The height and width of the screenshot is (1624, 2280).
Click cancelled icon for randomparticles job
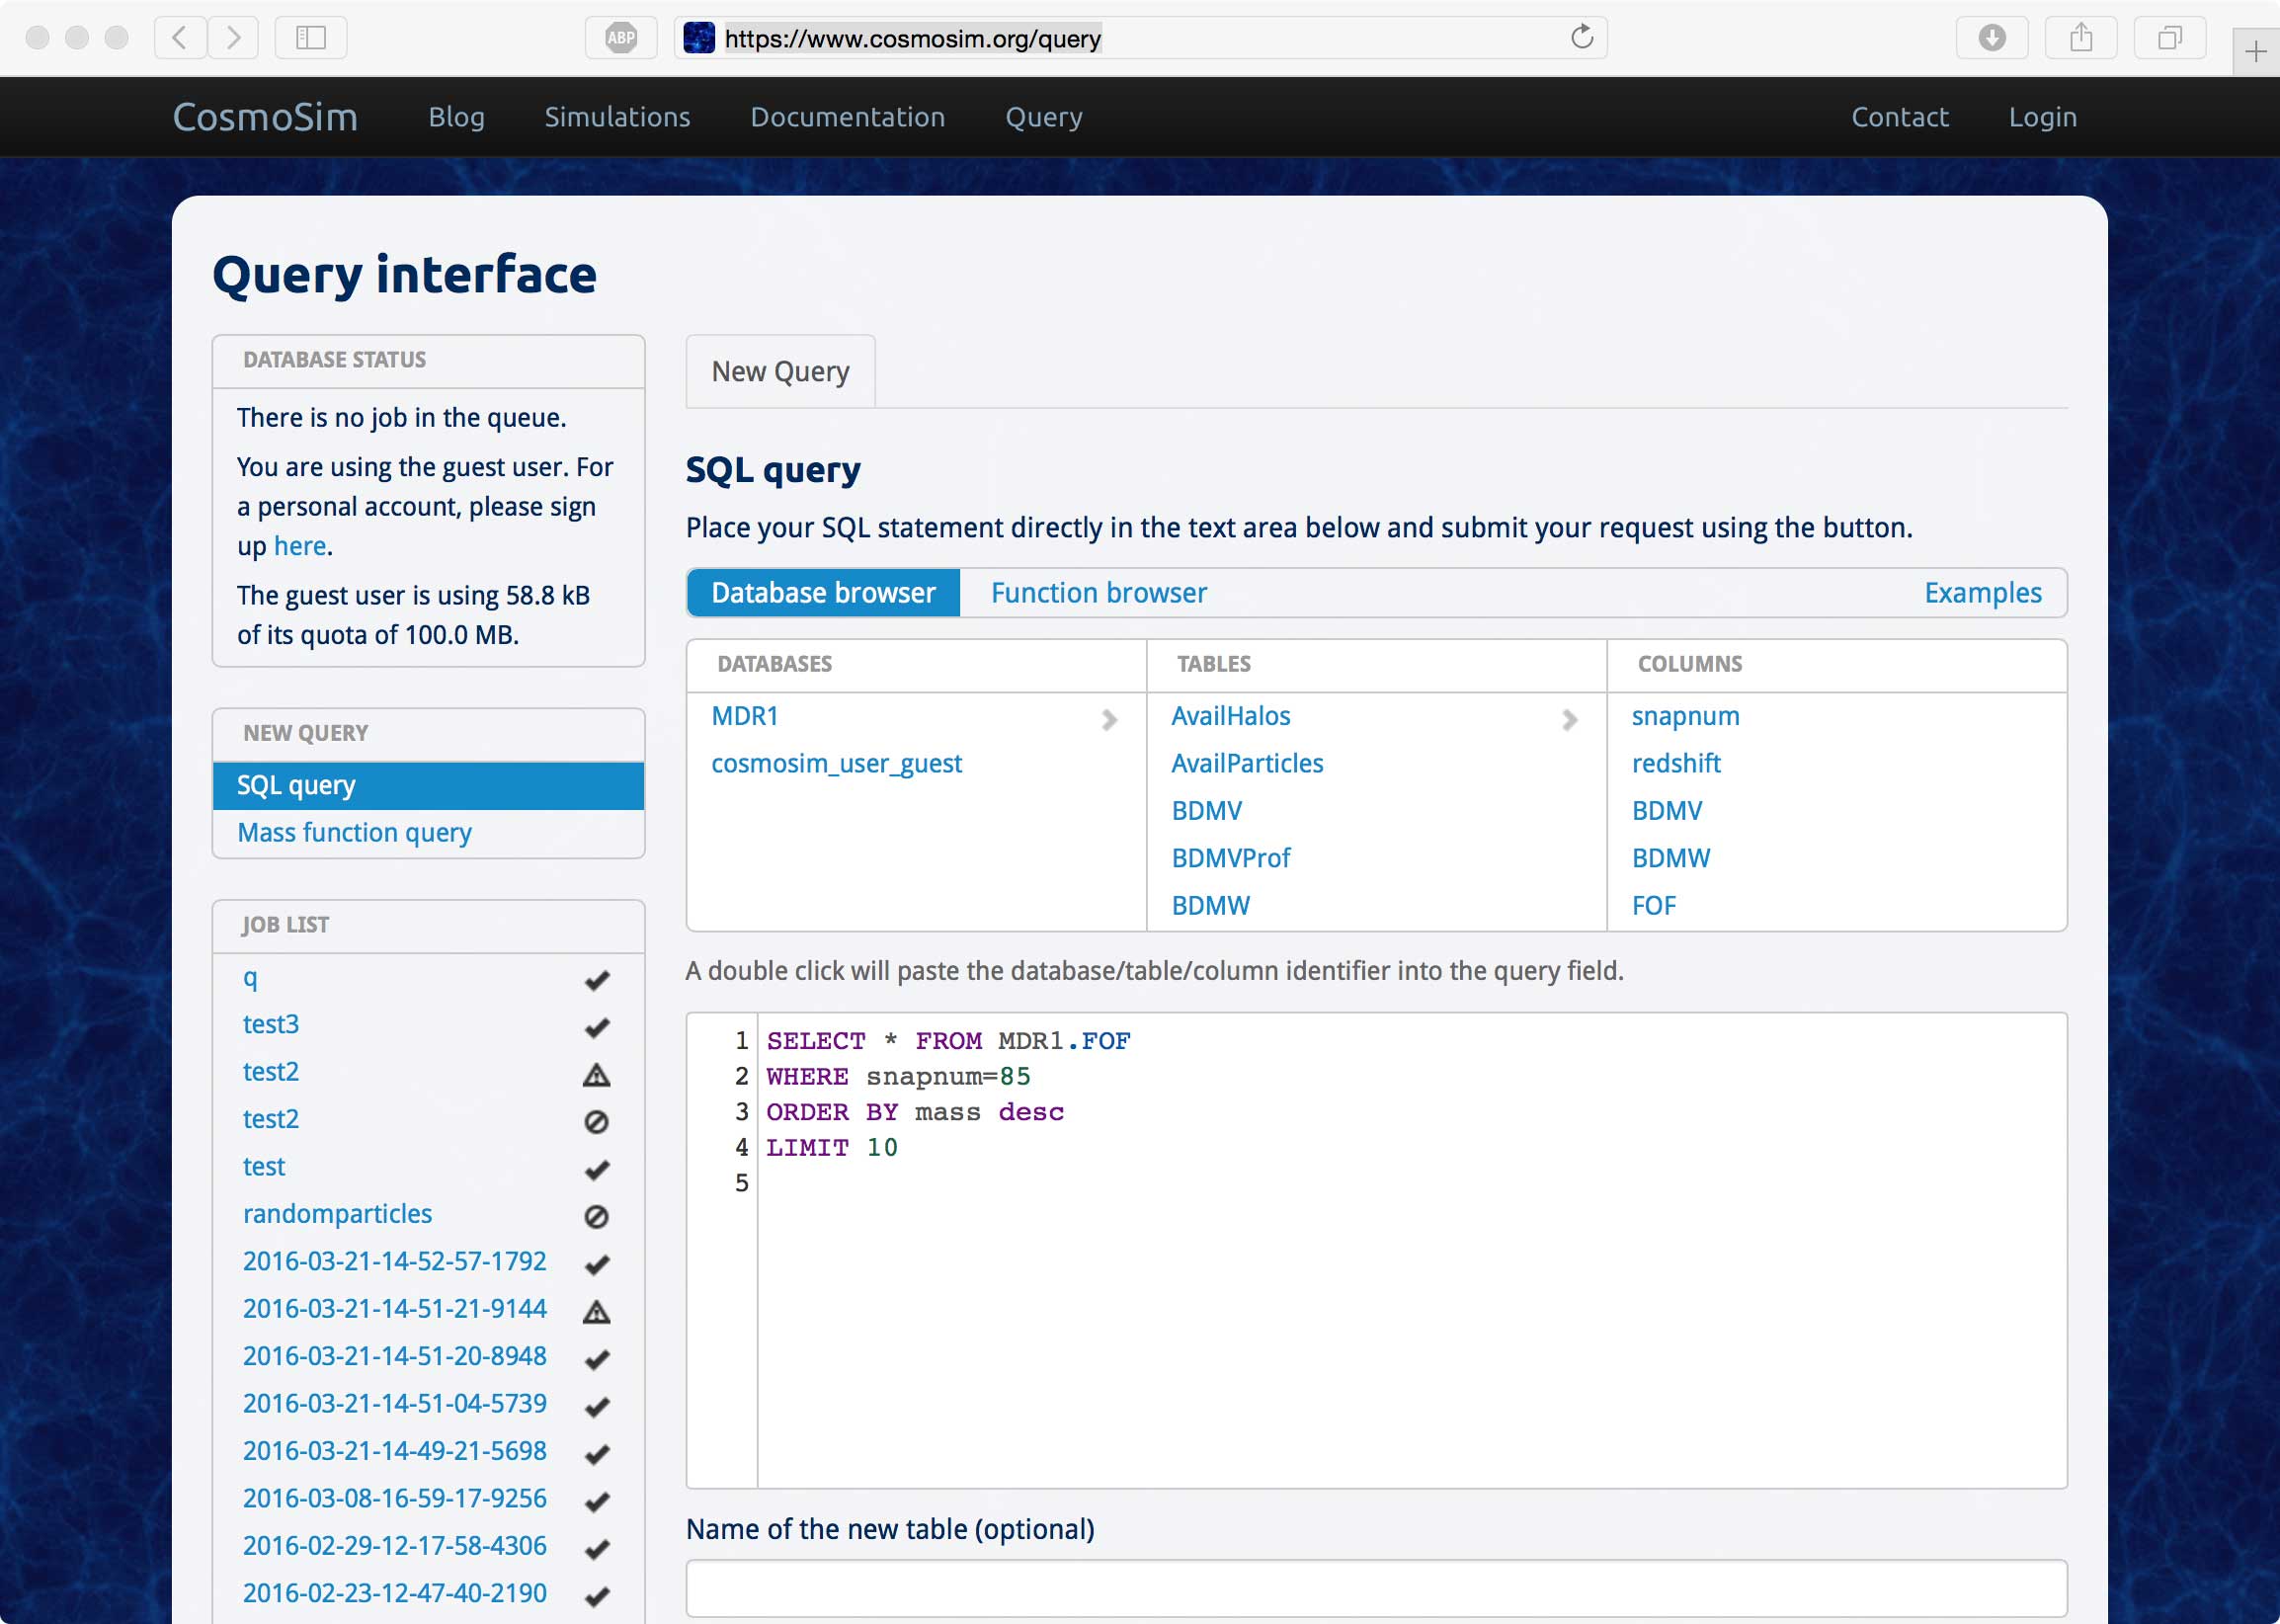597,1217
